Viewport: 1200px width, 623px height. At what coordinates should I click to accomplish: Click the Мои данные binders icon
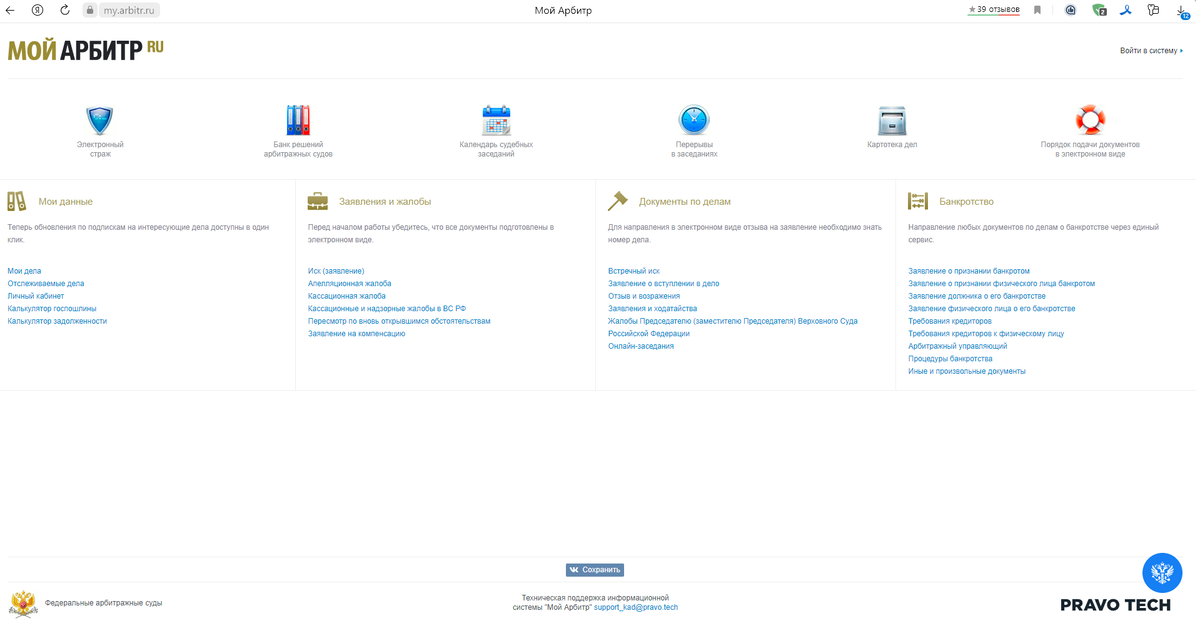pyautogui.click(x=17, y=201)
